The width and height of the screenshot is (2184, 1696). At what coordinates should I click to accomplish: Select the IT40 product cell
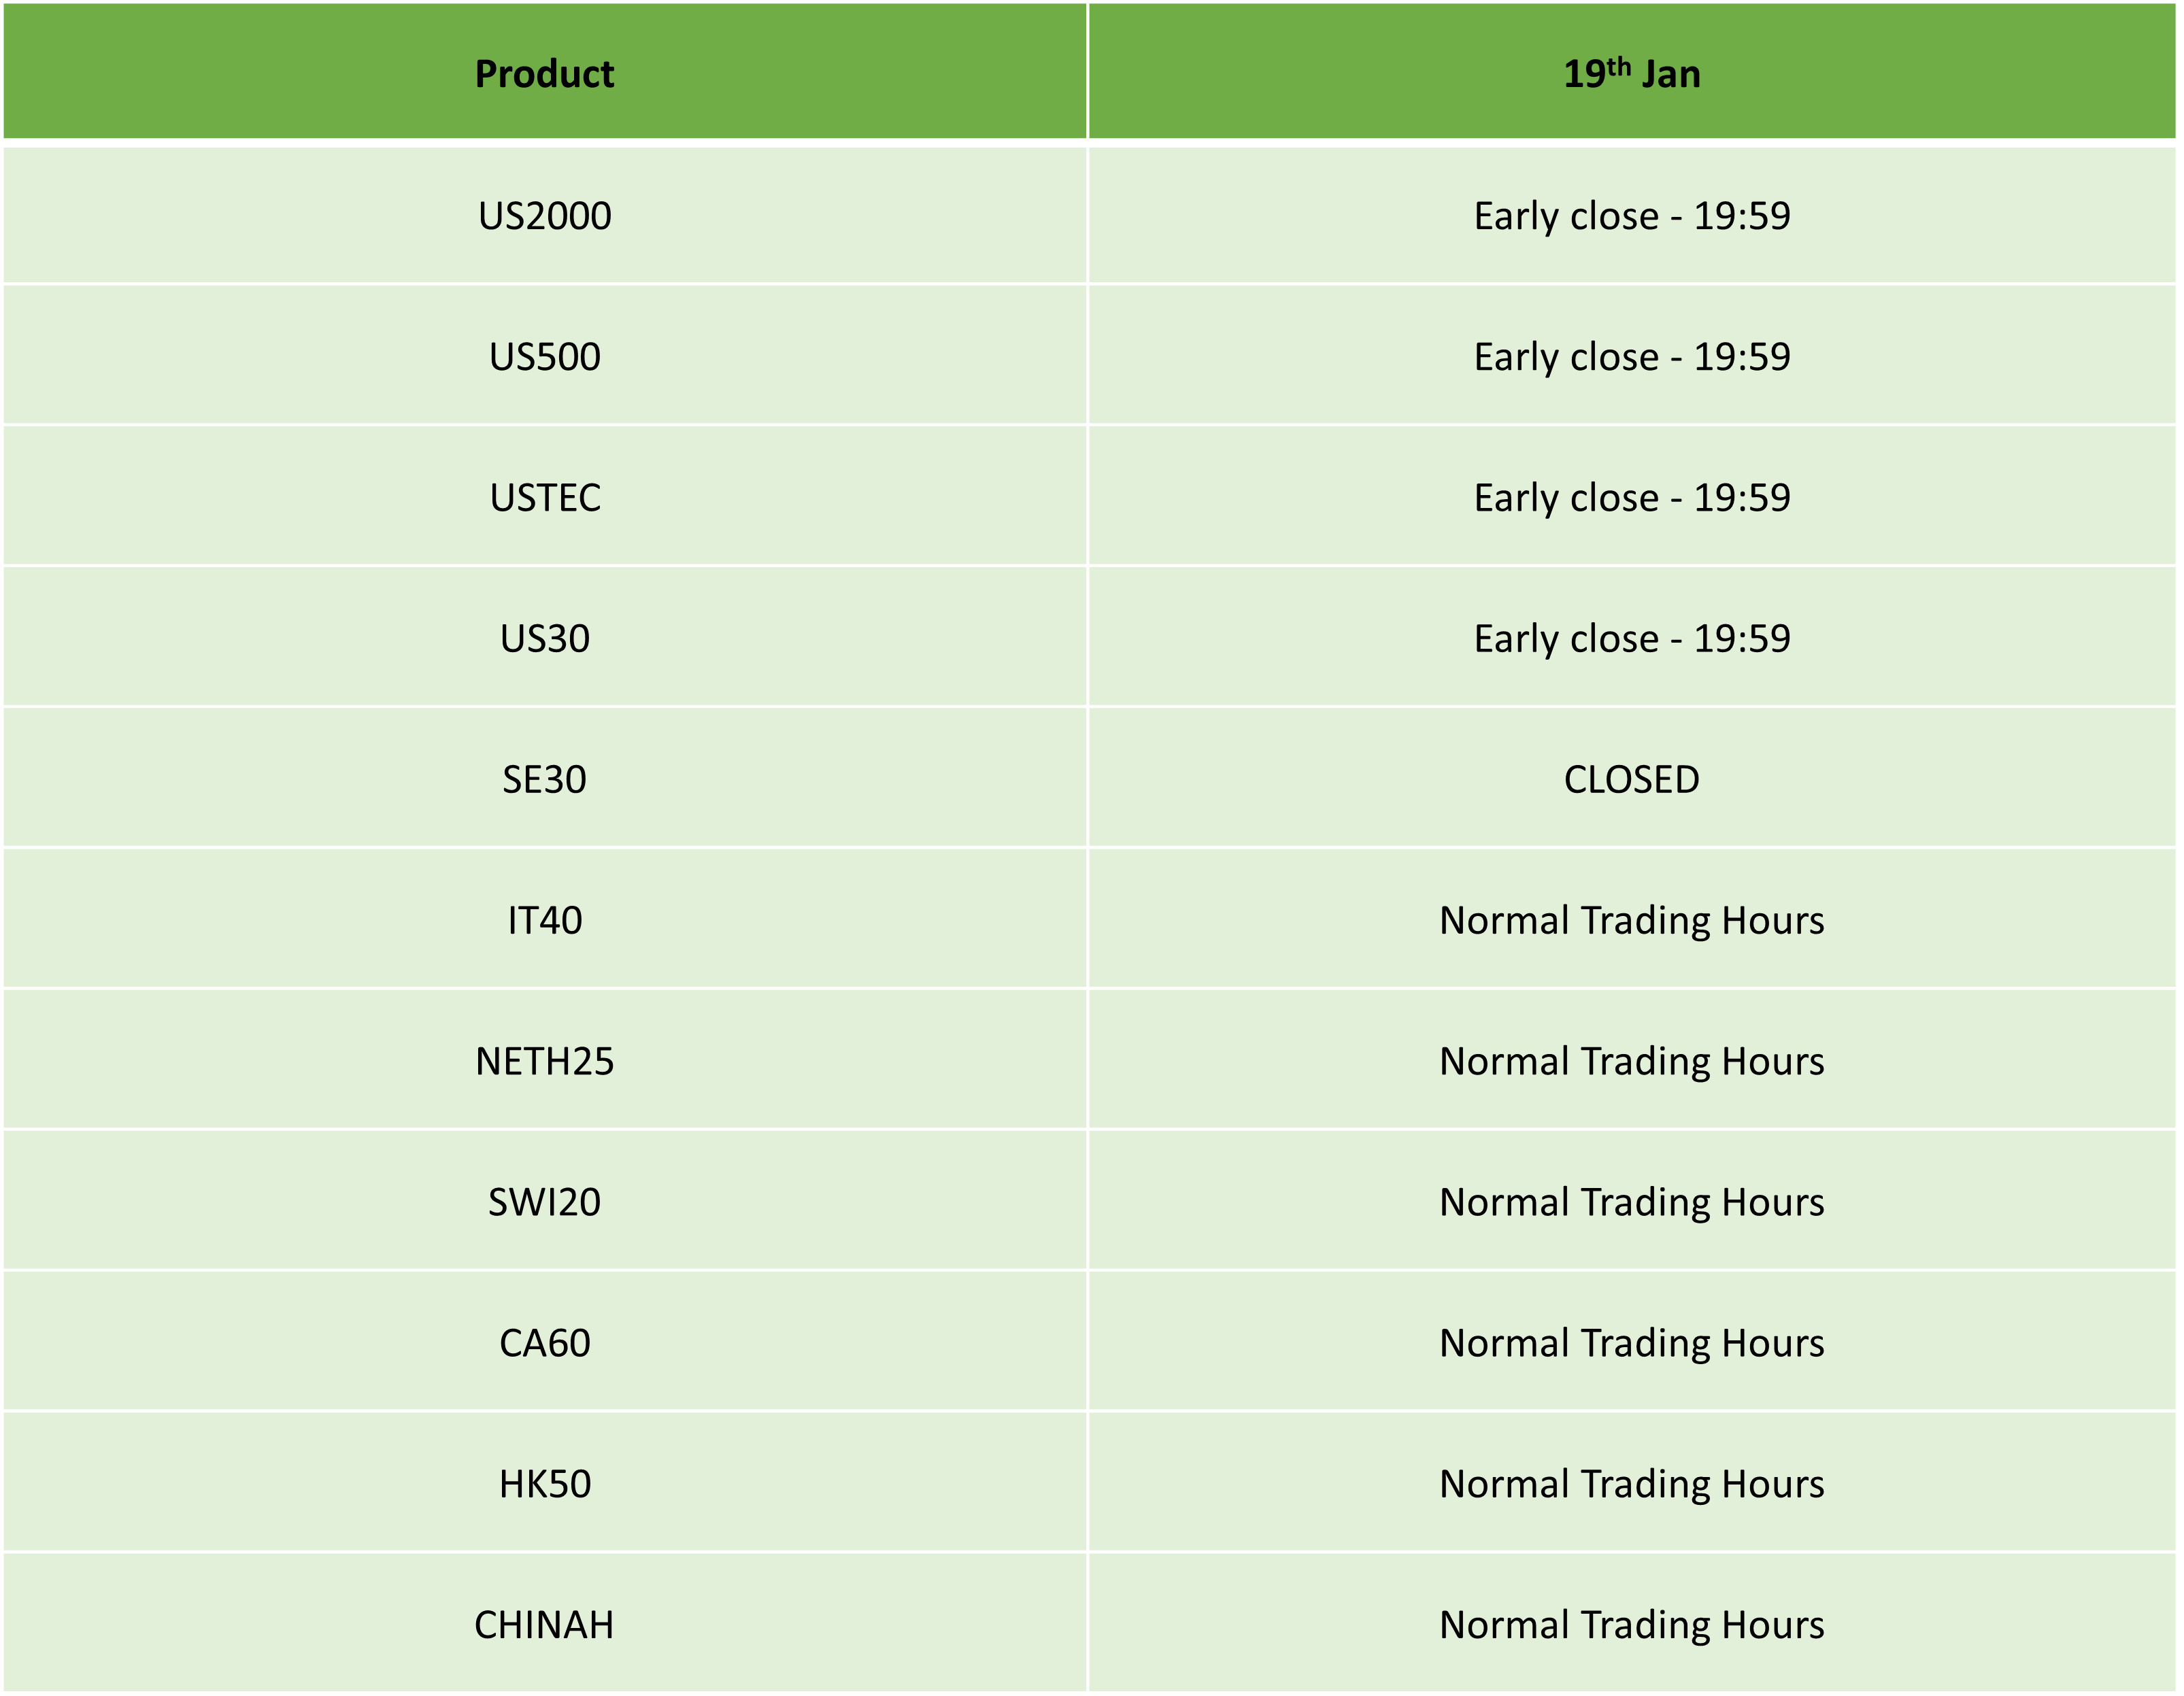tap(544, 921)
